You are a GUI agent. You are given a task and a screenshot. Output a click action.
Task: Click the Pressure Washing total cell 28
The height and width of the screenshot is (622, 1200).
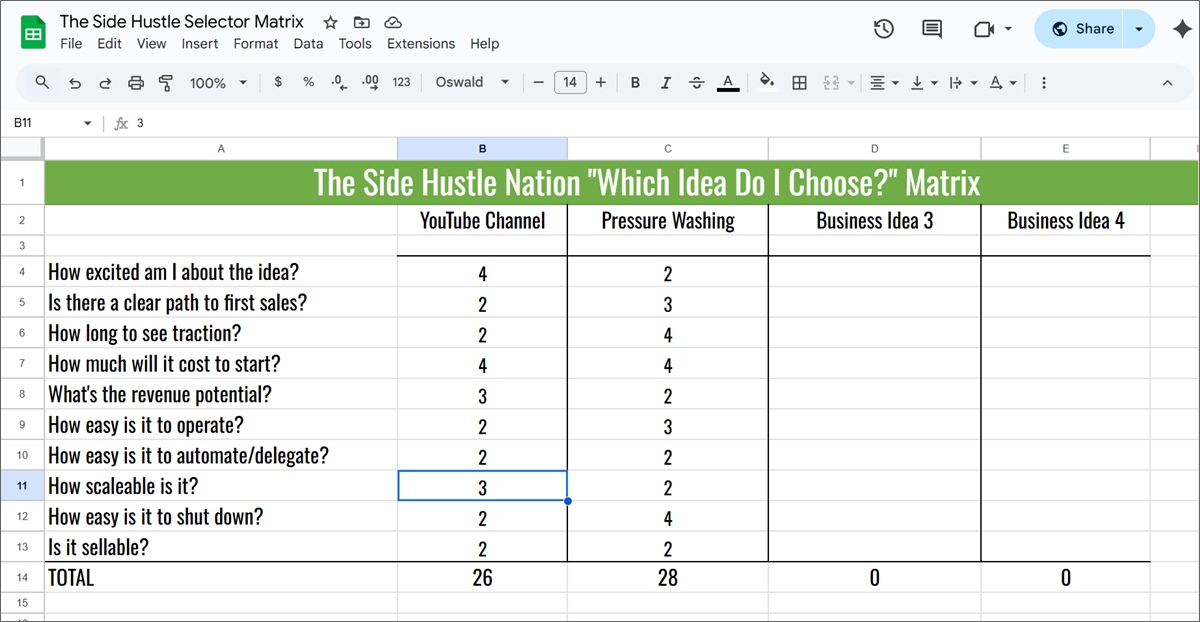click(x=668, y=578)
